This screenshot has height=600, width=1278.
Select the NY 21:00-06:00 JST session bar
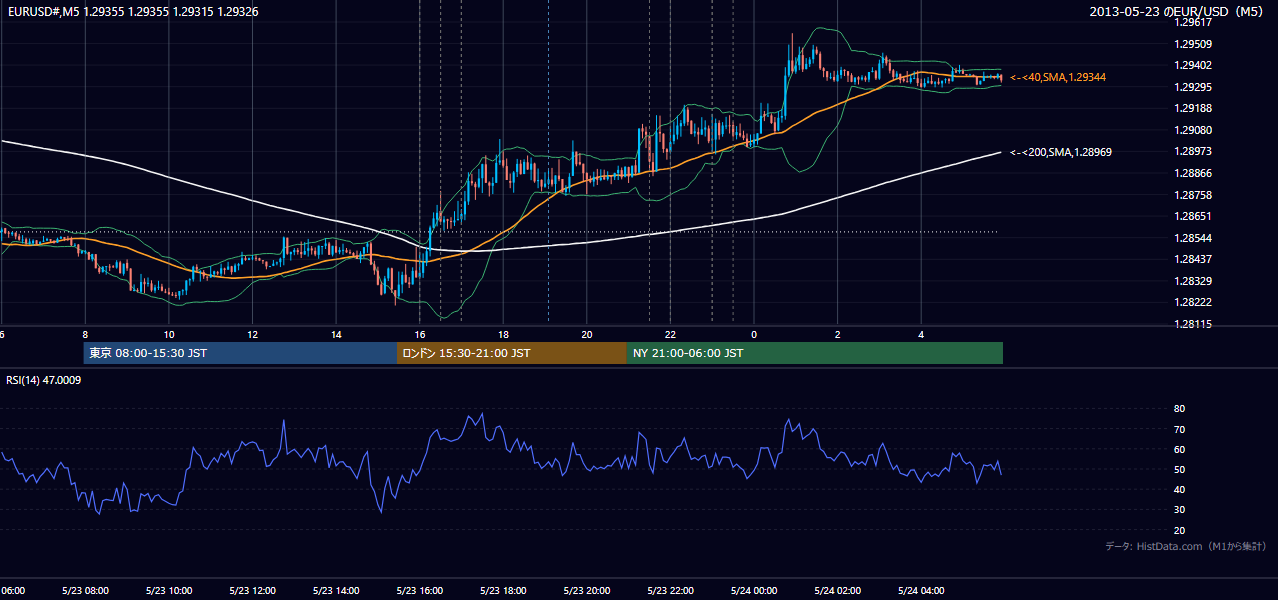click(815, 353)
